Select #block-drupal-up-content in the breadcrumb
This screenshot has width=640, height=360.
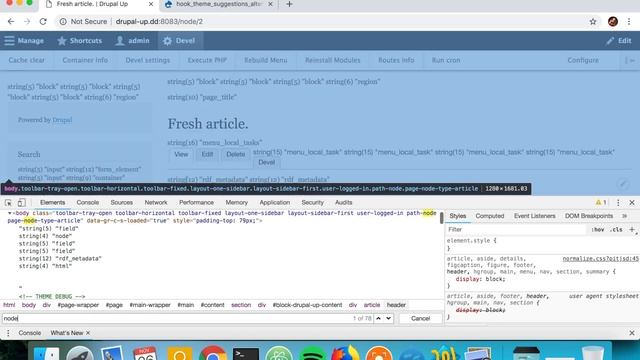coord(307,305)
